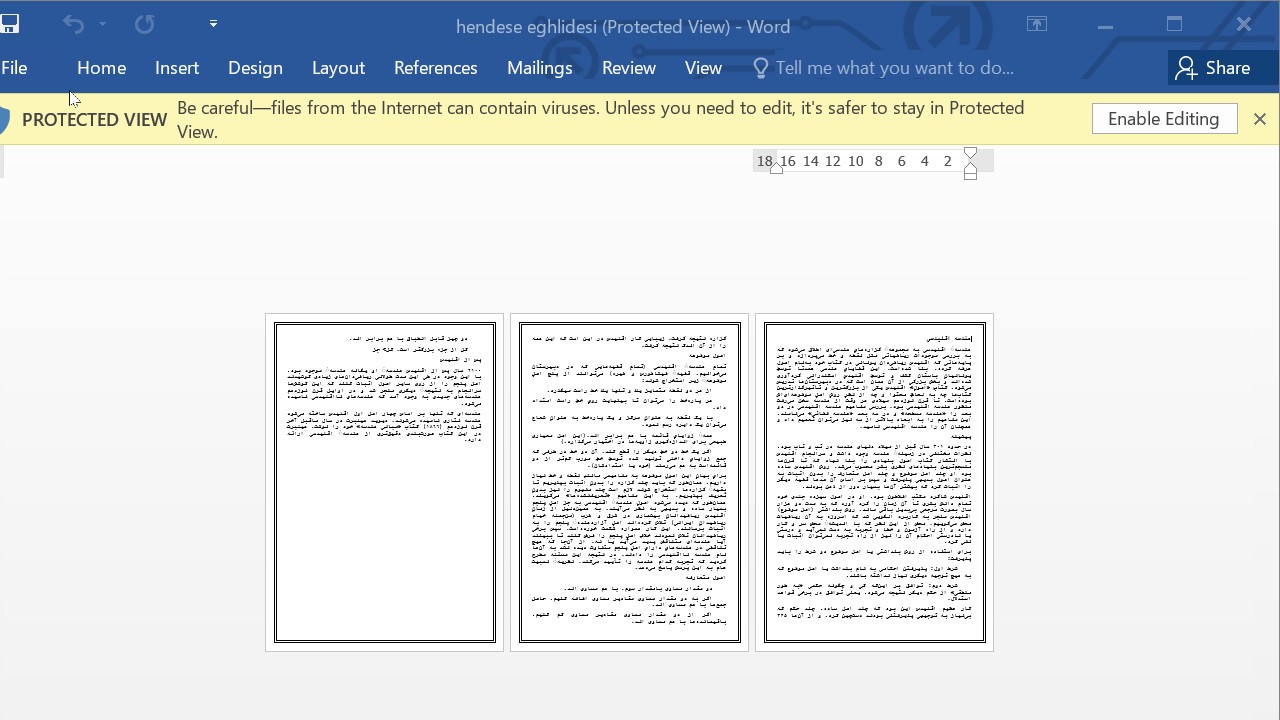The height and width of the screenshot is (720, 1280).
Task: Open the File menu
Action: tap(14, 68)
